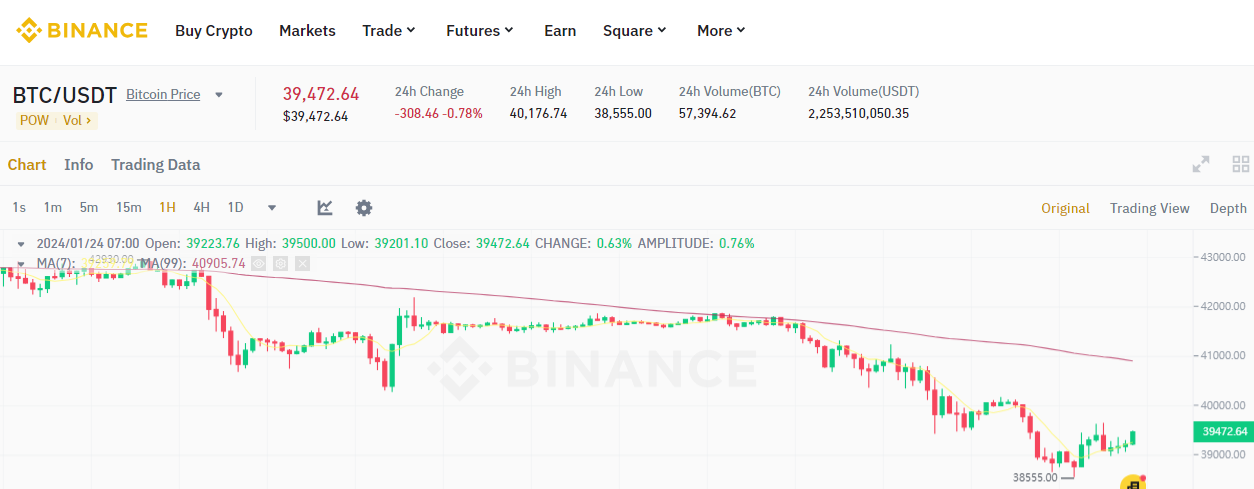Open the More dropdown menu
The image size is (1254, 489).
point(722,30)
